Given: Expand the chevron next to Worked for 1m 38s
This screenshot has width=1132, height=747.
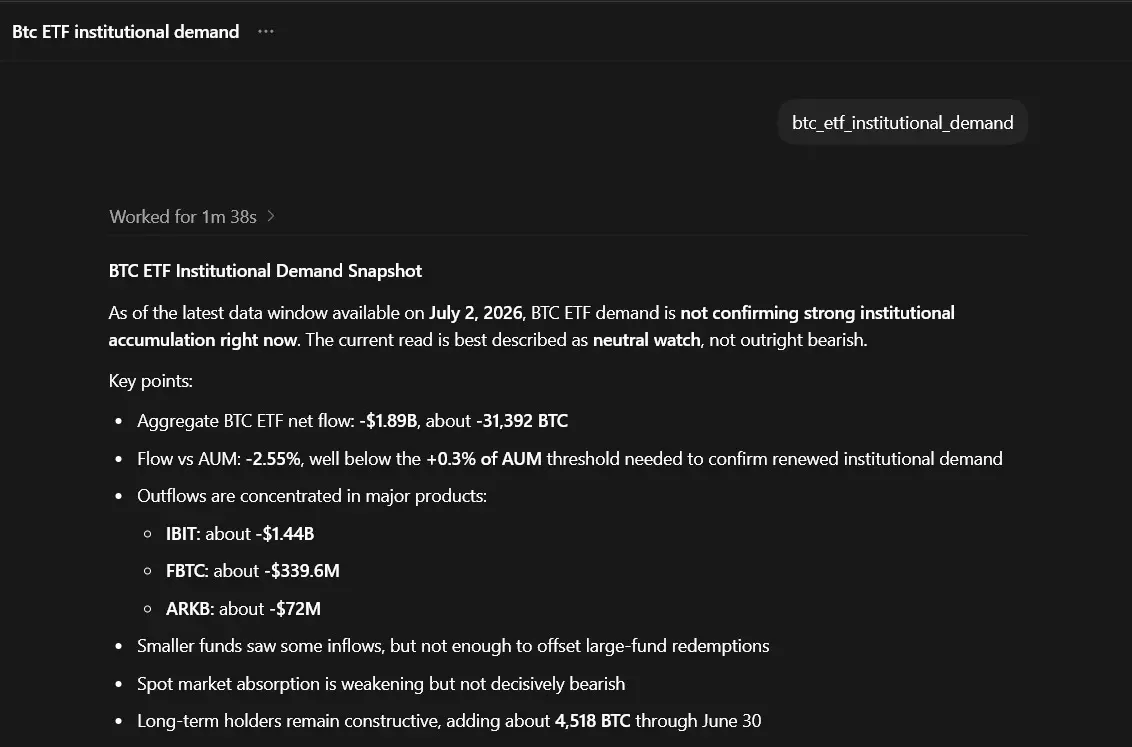Looking at the screenshot, I should [x=271, y=216].
